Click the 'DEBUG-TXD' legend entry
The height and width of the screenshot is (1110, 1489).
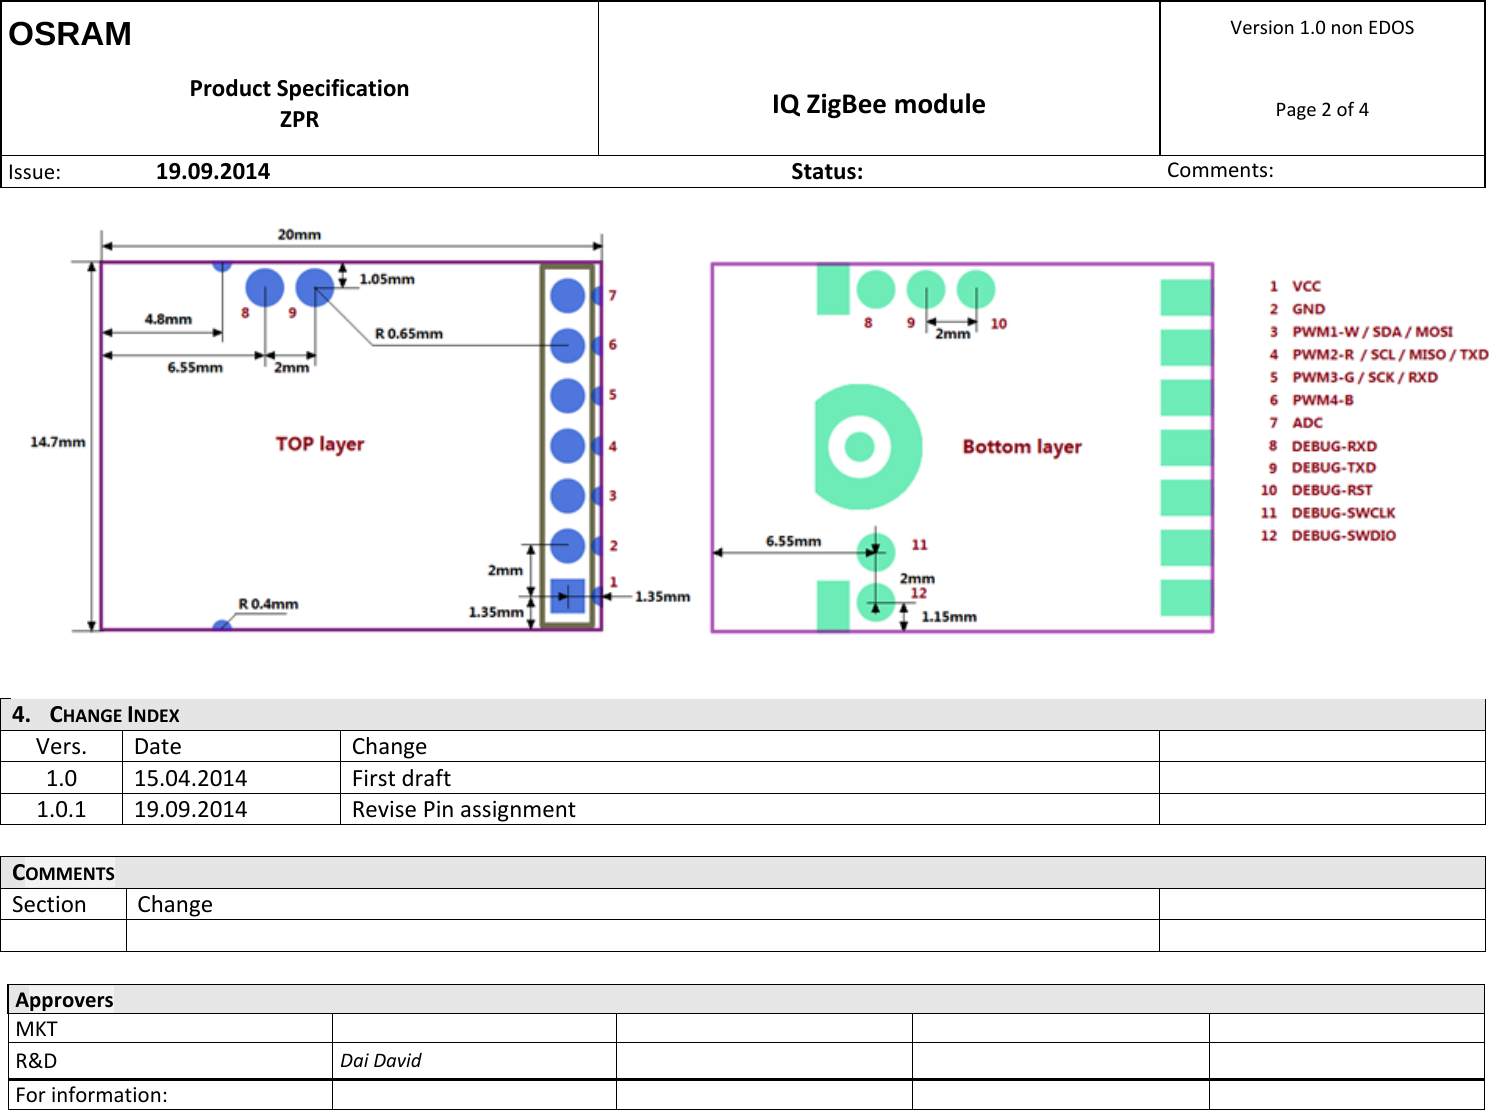click(1333, 467)
